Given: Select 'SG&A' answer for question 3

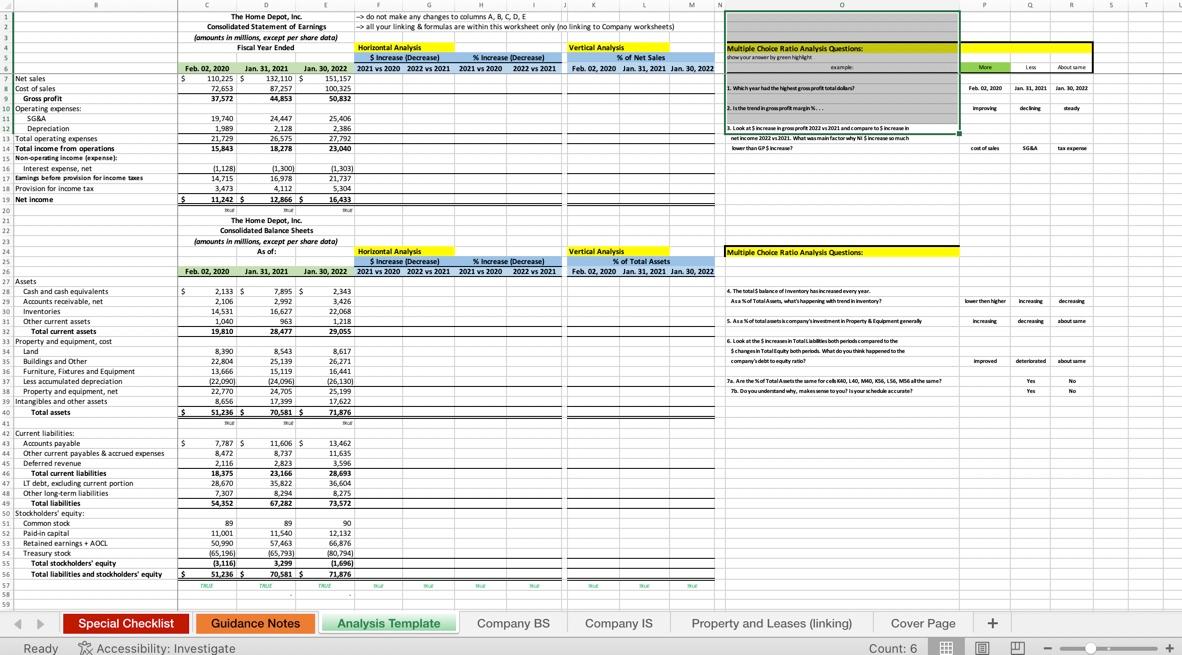Looking at the screenshot, I should [1030, 148].
